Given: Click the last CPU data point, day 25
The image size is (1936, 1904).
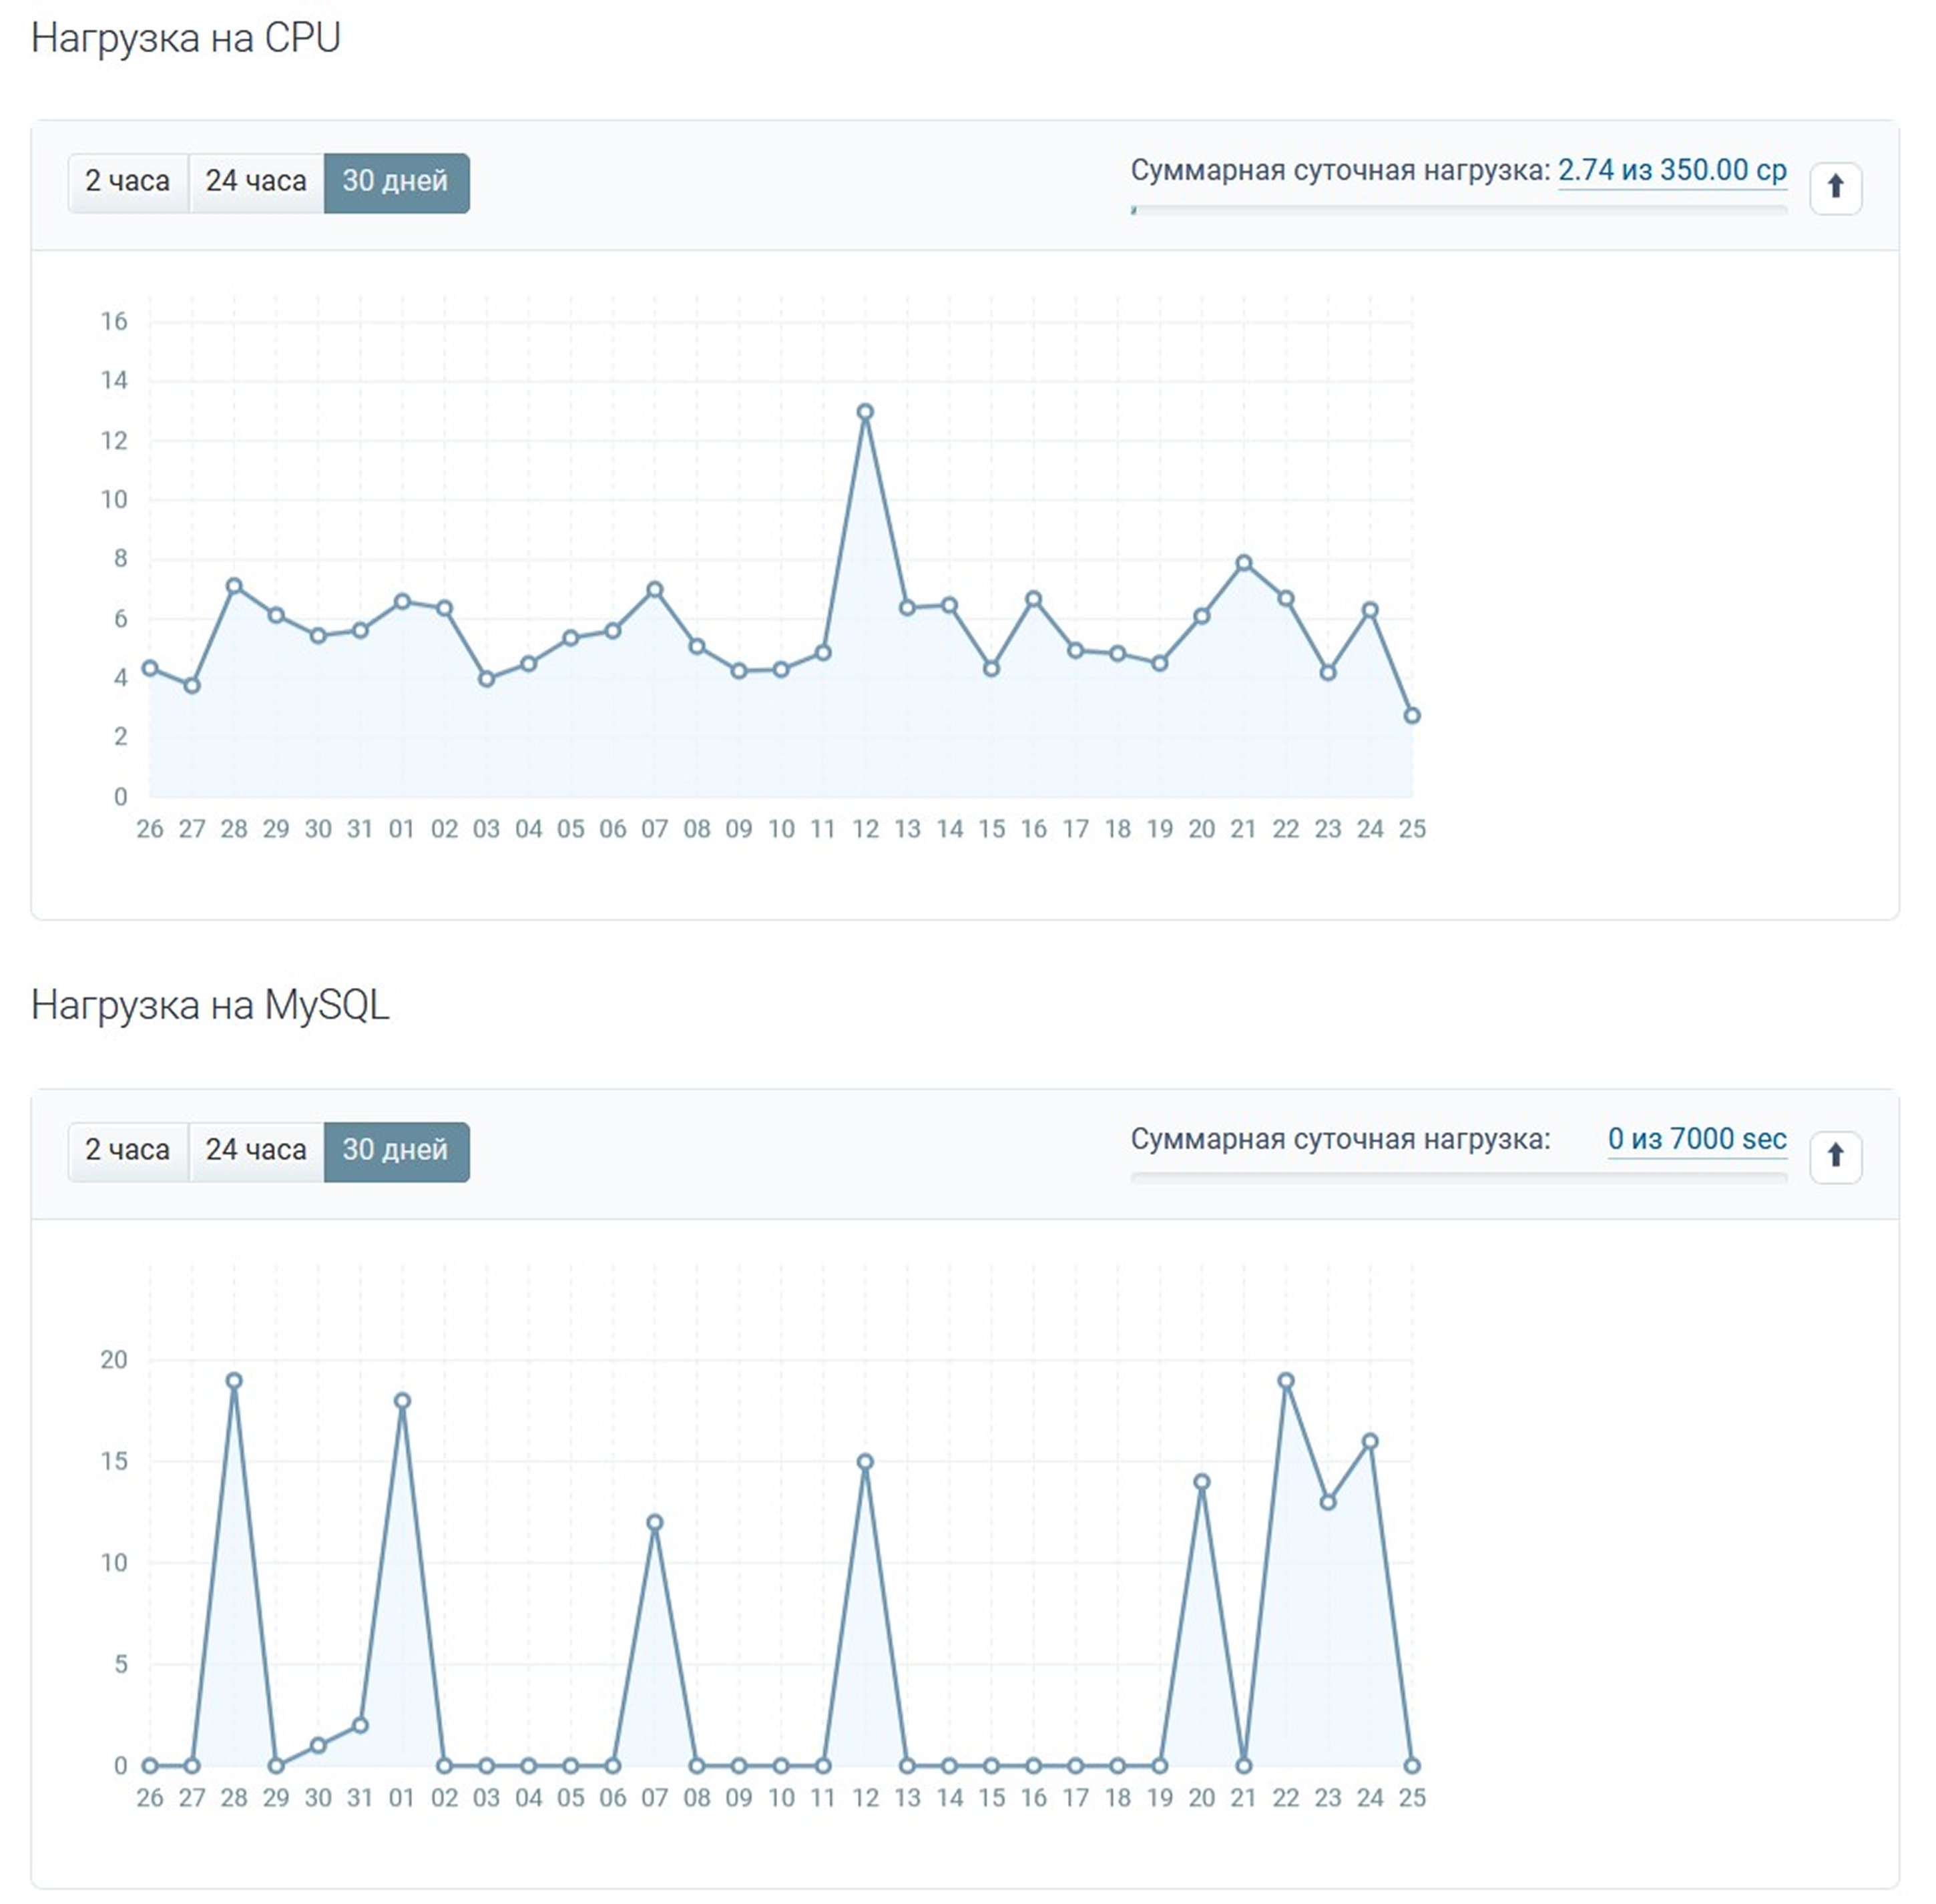Looking at the screenshot, I should 1411,715.
